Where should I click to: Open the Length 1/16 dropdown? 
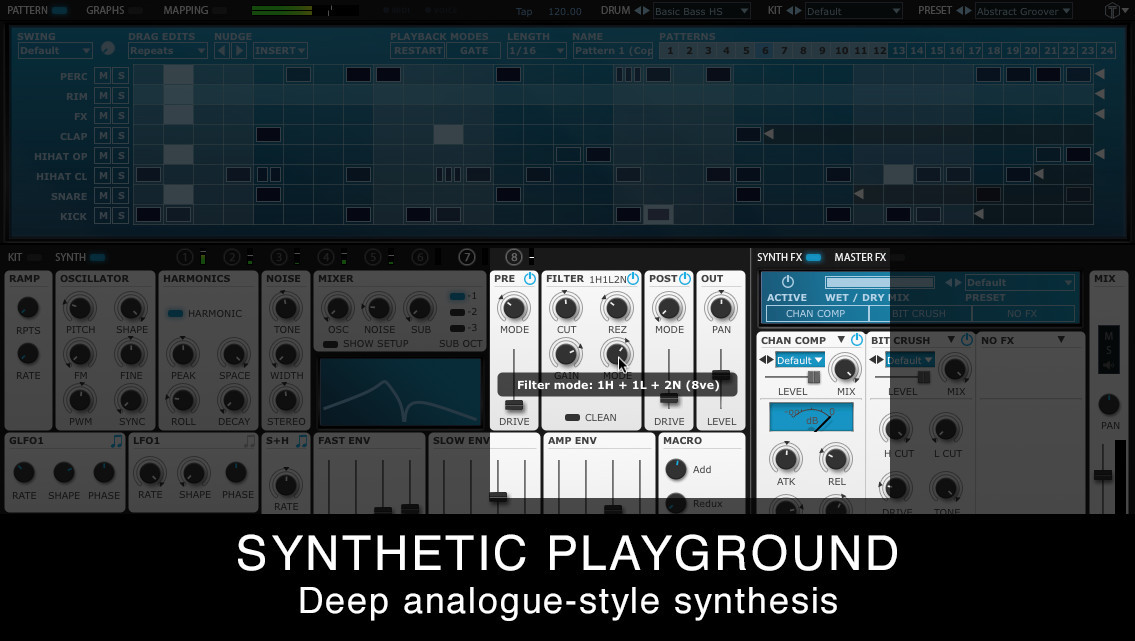pos(536,51)
